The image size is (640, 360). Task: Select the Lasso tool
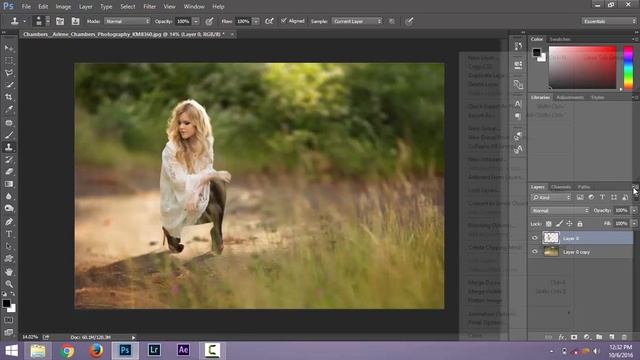(9, 73)
